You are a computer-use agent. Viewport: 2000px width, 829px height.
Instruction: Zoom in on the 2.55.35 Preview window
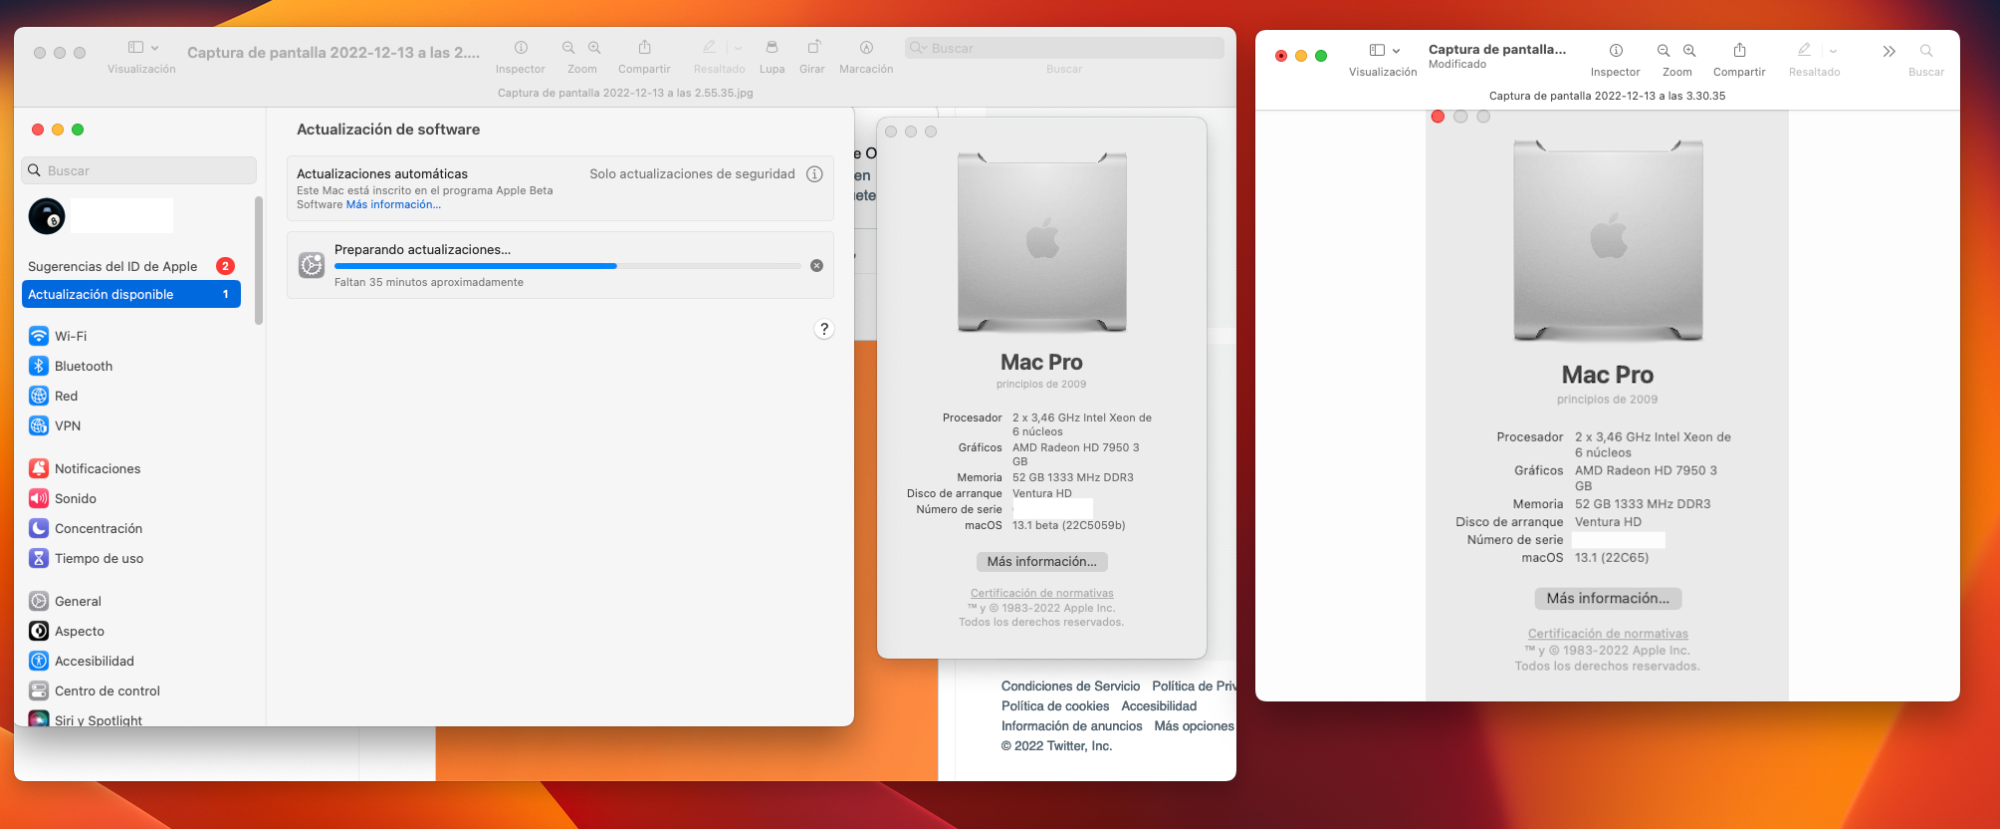click(595, 47)
